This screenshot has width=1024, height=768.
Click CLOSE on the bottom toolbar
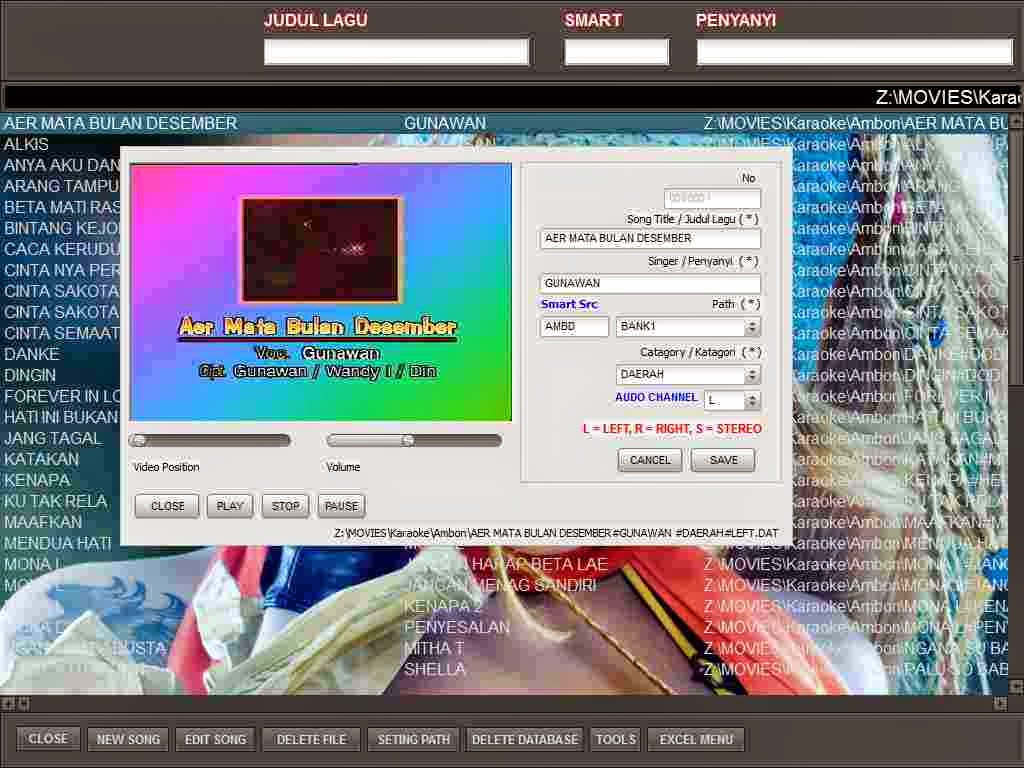pos(47,738)
